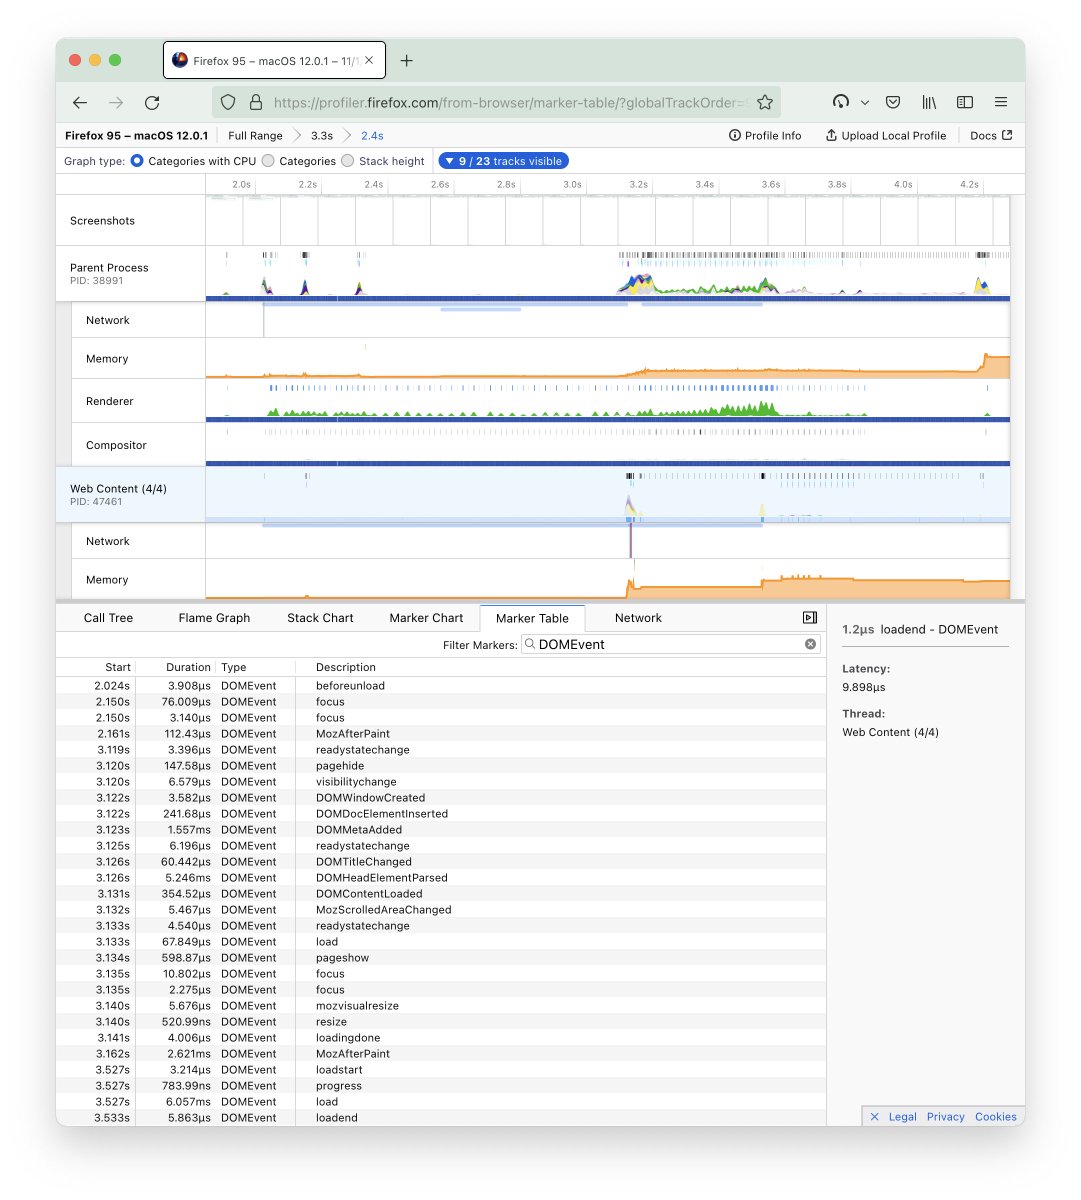Image resolution: width=1081 pixels, height=1200 pixels.
Task: Switch to the Call Tree tab
Action: [x=108, y=618]
